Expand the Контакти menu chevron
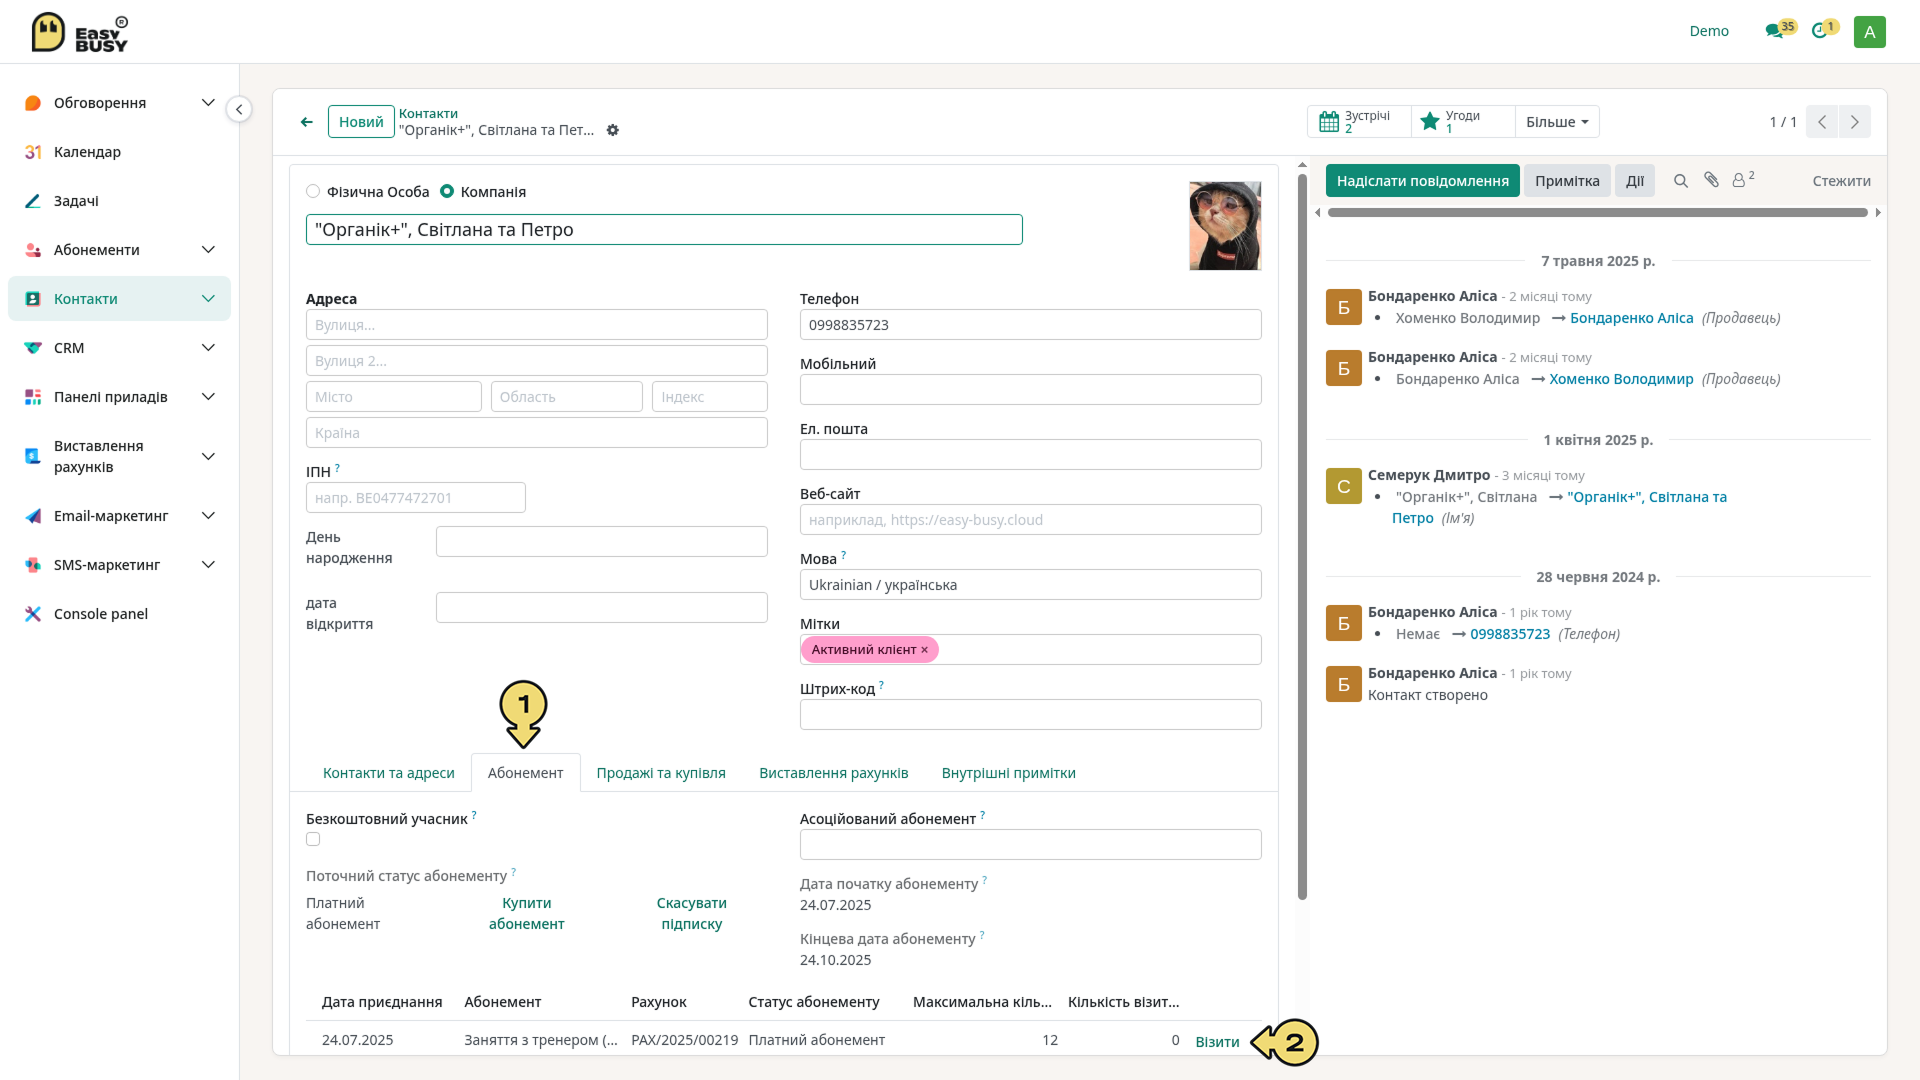1920x1080 pixels. (x=208, y=299)
